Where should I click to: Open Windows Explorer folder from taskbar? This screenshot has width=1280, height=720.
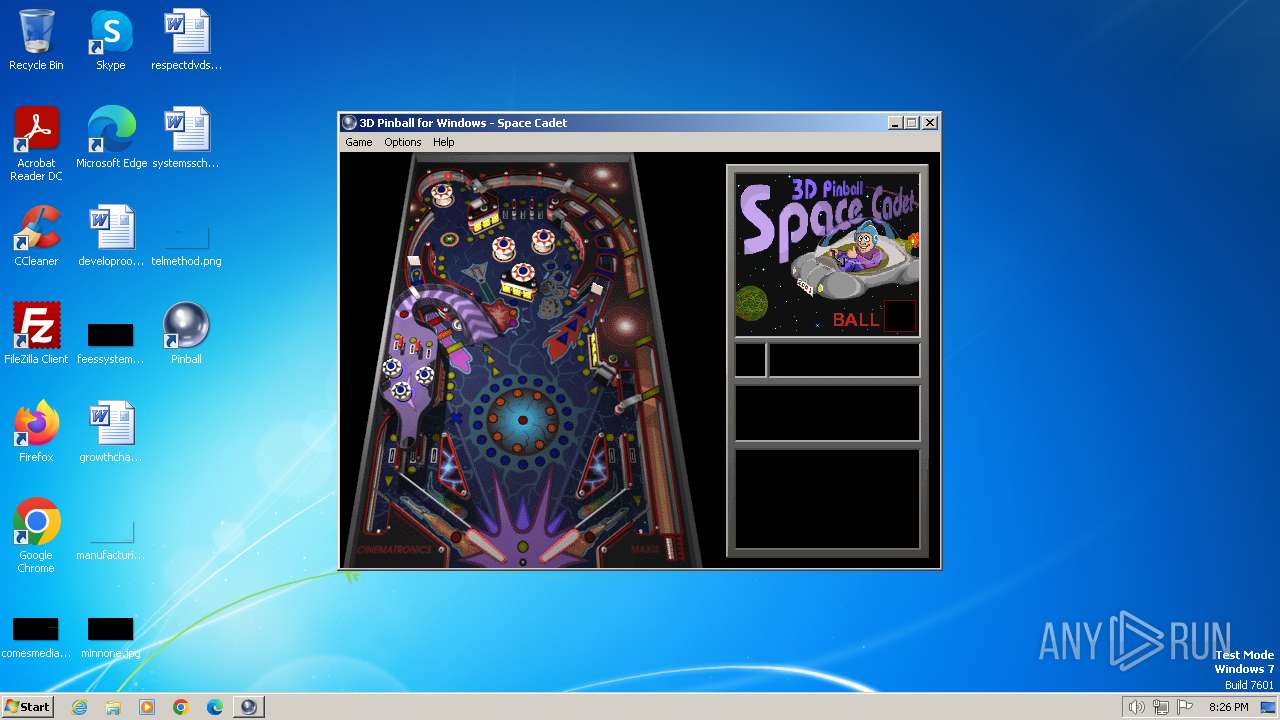[x=113, y=707]
